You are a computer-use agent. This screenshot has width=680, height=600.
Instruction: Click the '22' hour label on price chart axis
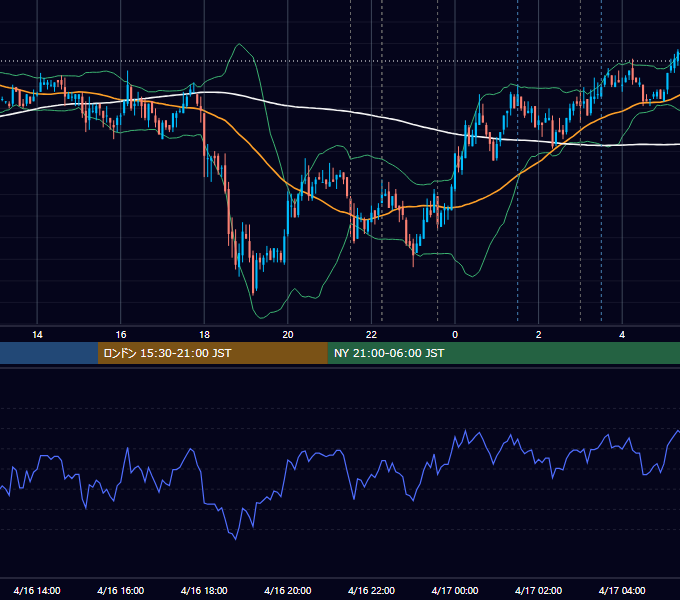371,335
